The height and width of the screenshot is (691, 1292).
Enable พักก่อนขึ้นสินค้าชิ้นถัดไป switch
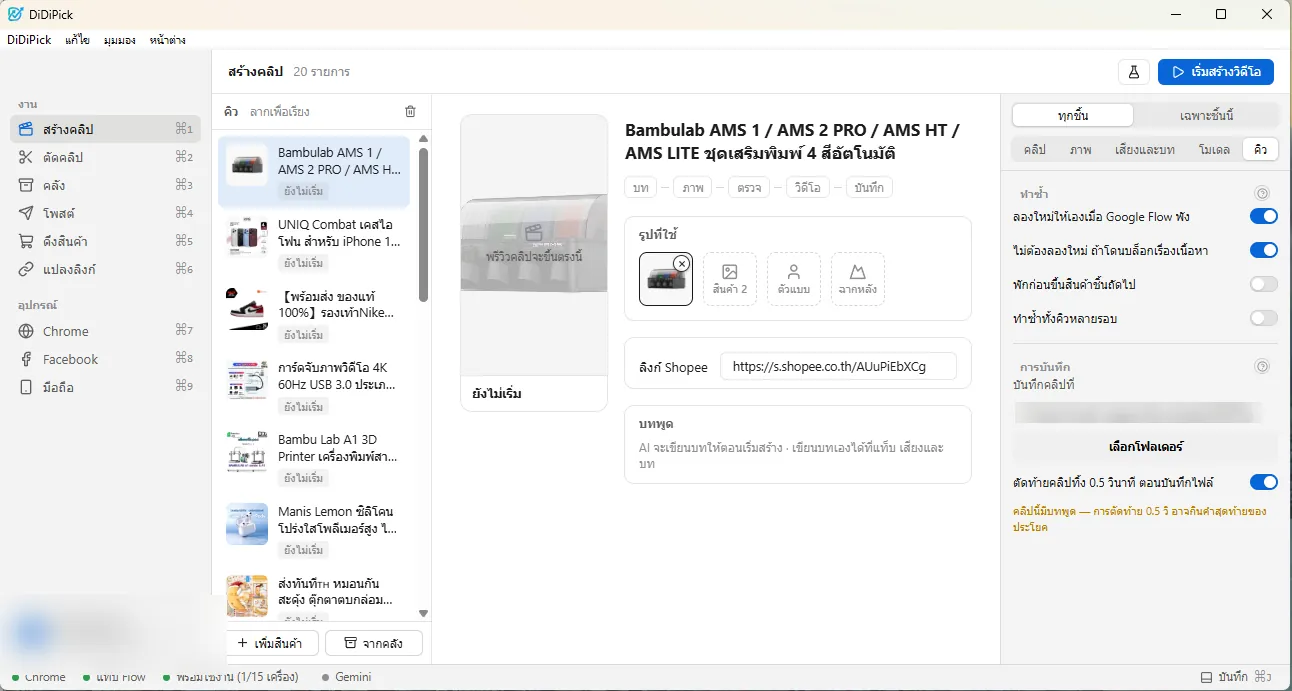coord(1264,284)
